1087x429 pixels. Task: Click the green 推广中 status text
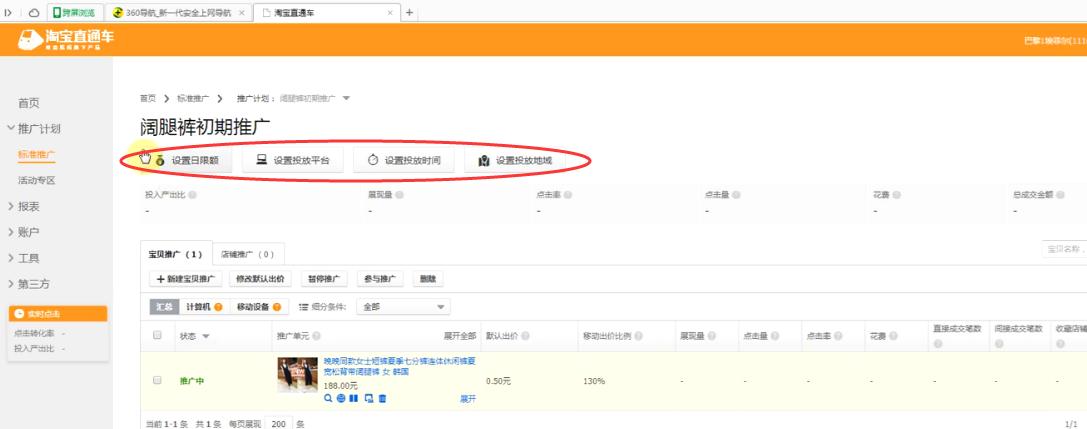tap(192, 381)
